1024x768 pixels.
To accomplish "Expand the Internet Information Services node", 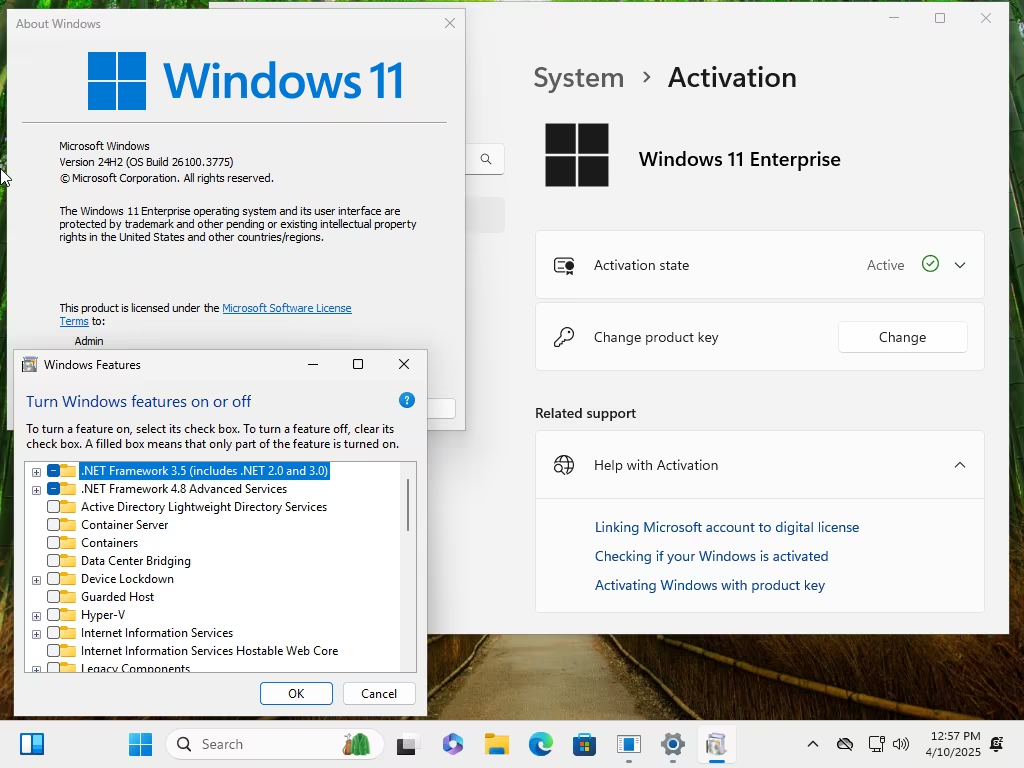I will point(37,633).
